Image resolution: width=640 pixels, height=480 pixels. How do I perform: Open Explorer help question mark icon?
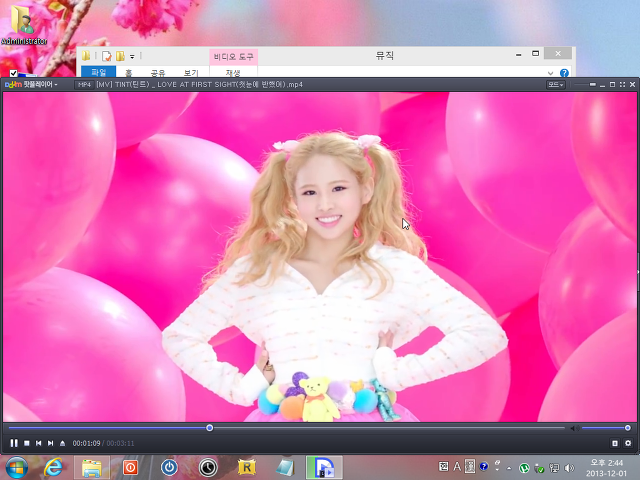(564, 73)
